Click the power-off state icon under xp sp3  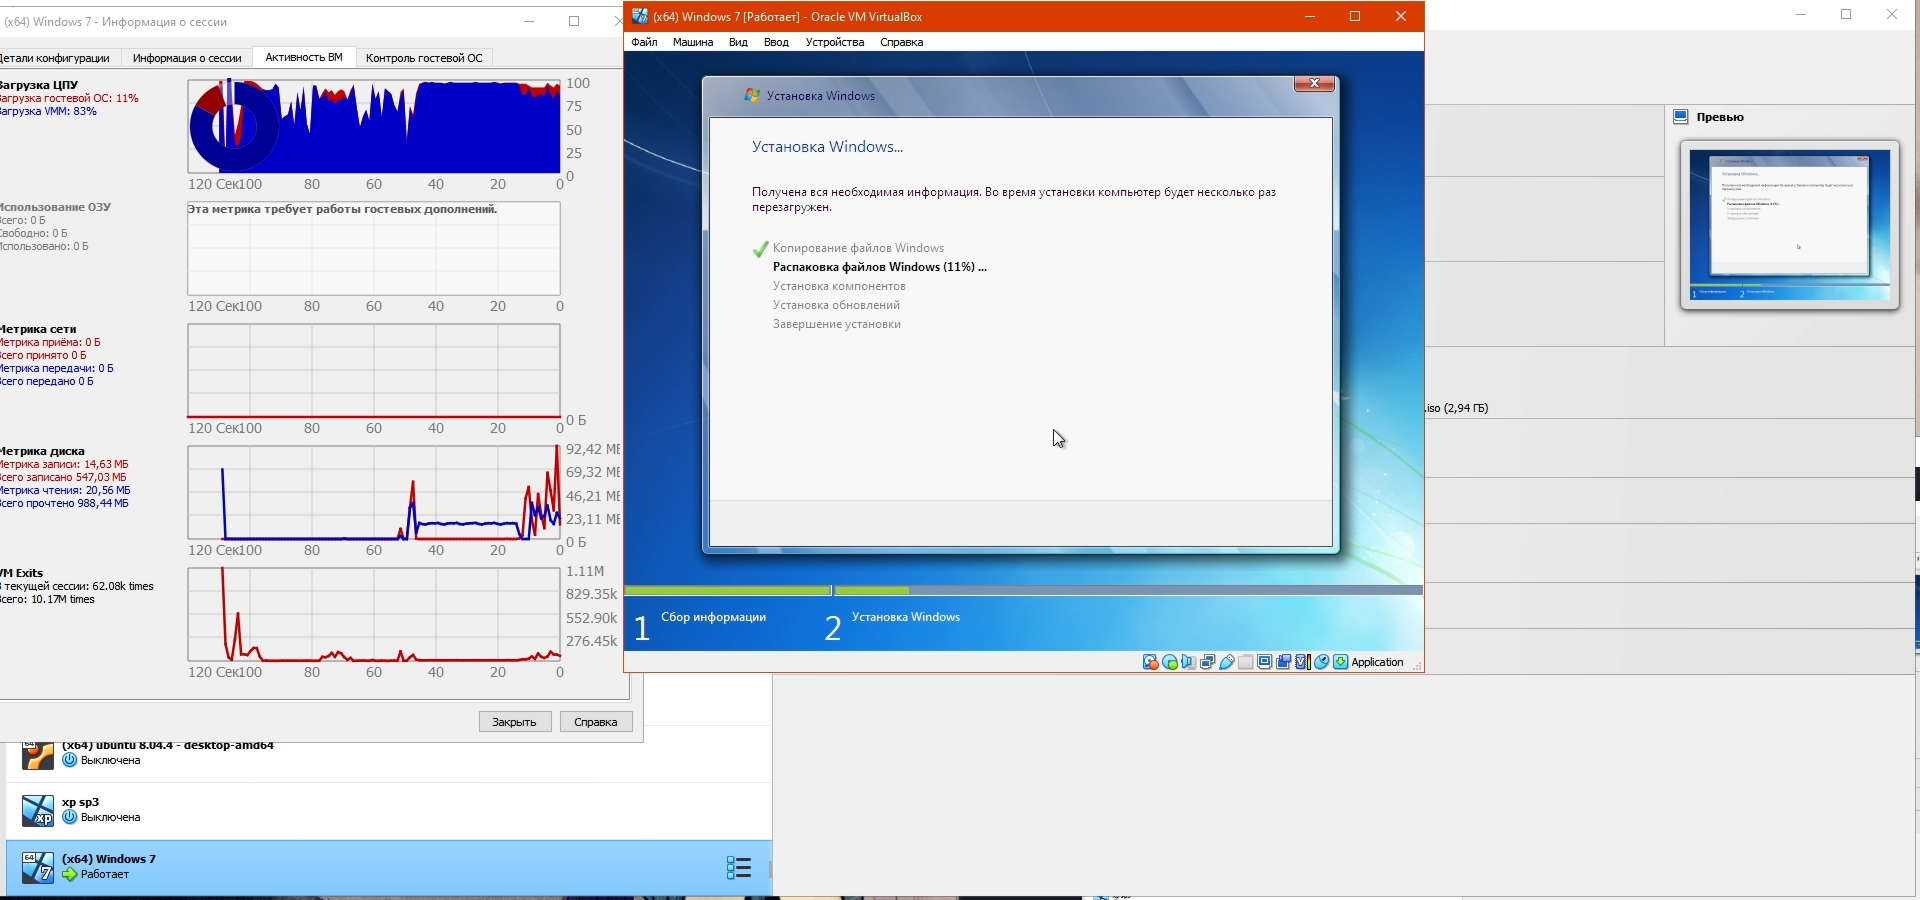point(69,818)
